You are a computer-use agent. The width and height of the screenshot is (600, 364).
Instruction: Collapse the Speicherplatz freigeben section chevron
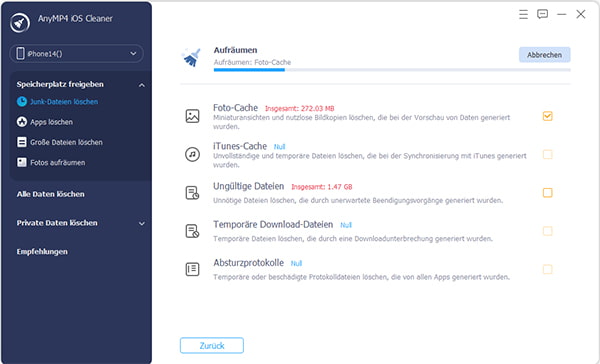pyautogui.click(x=142, y=85)
